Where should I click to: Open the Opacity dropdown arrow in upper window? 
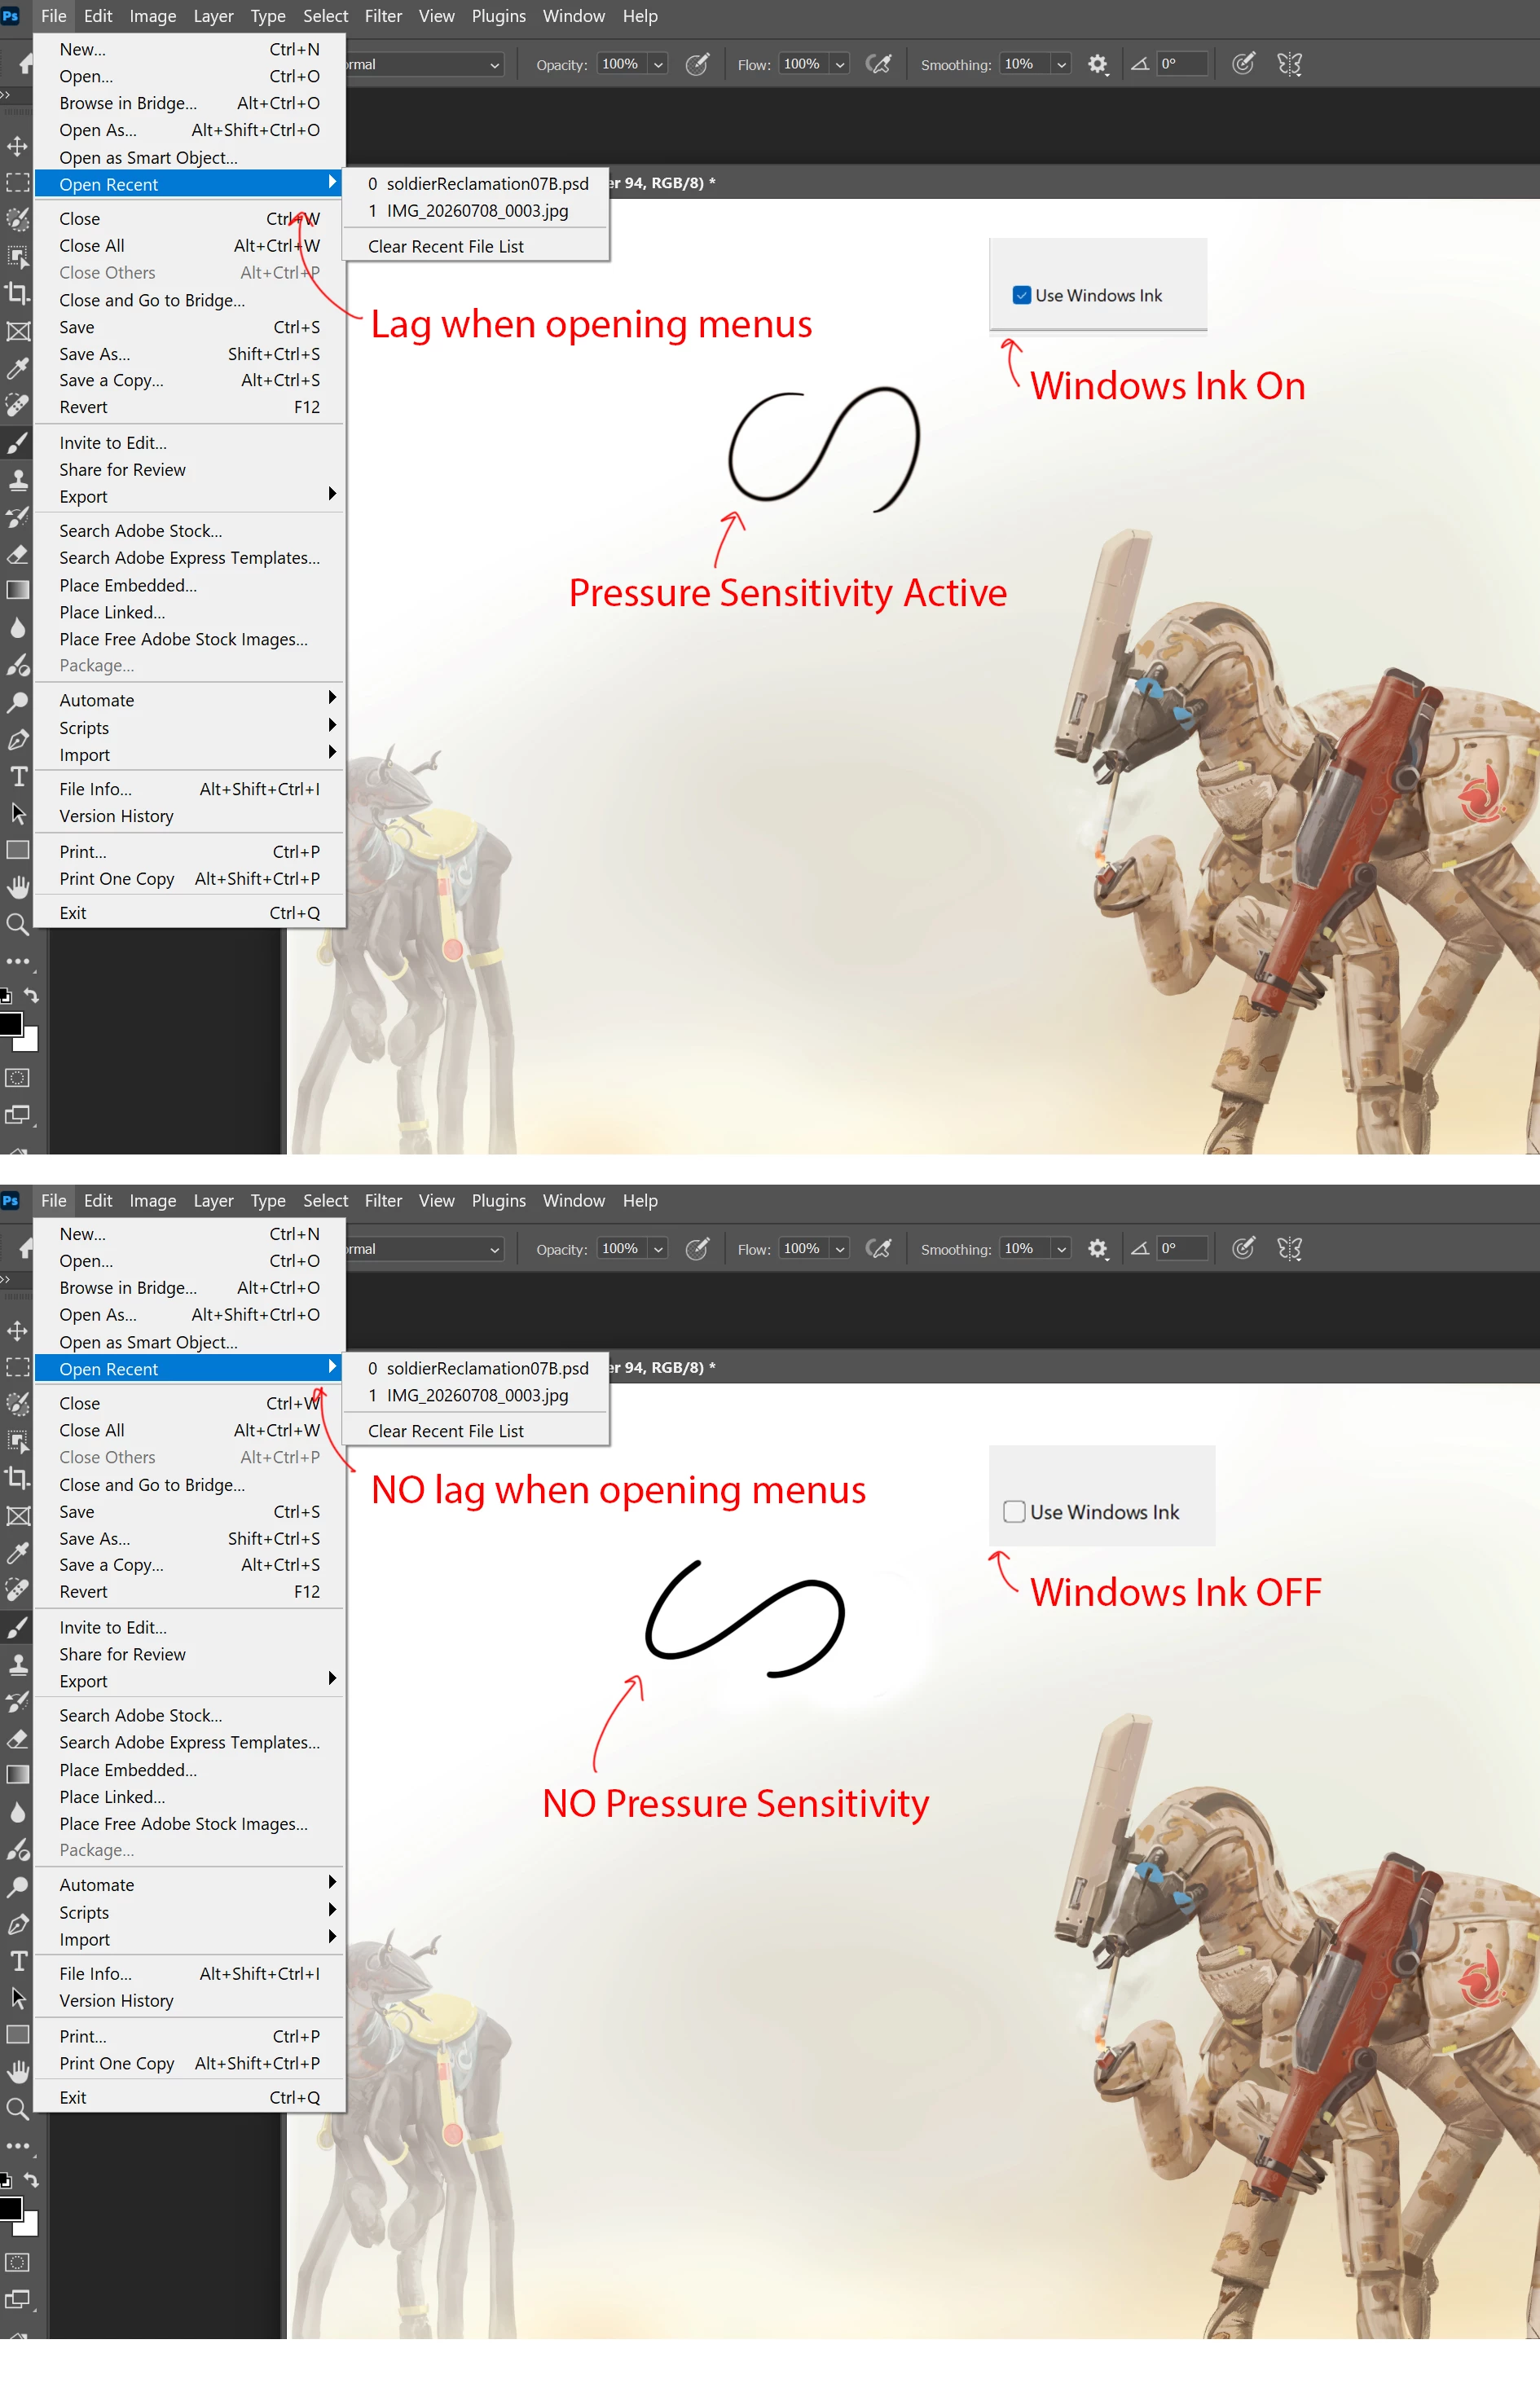pos(658,65)
